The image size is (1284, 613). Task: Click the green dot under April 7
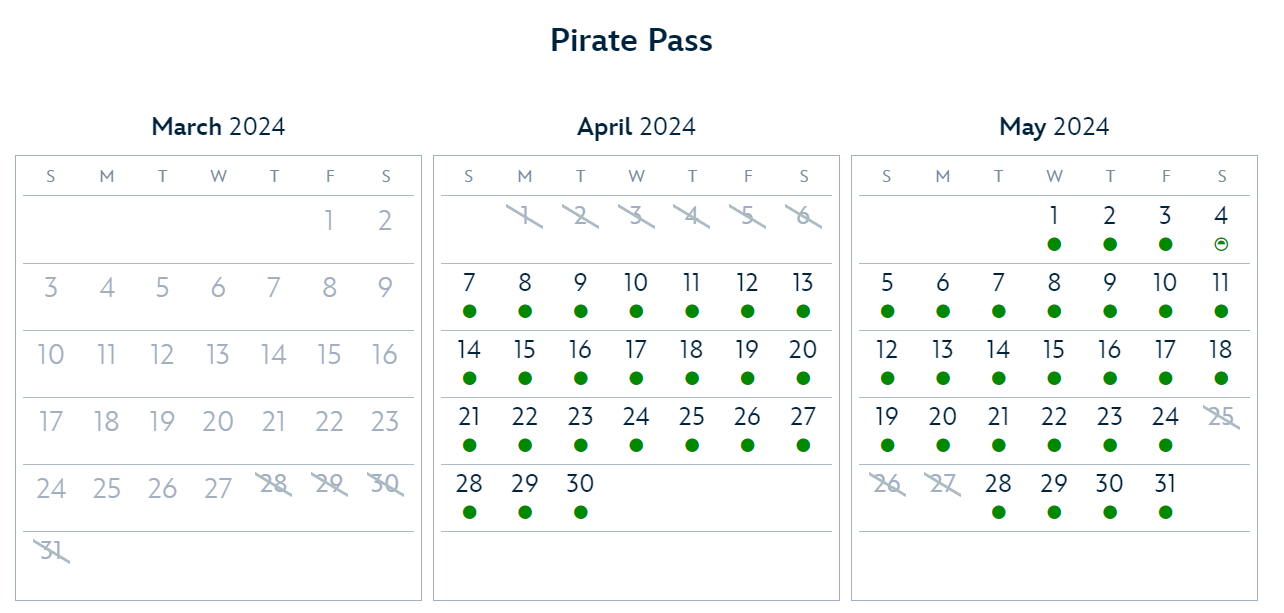tap(470, 311)
